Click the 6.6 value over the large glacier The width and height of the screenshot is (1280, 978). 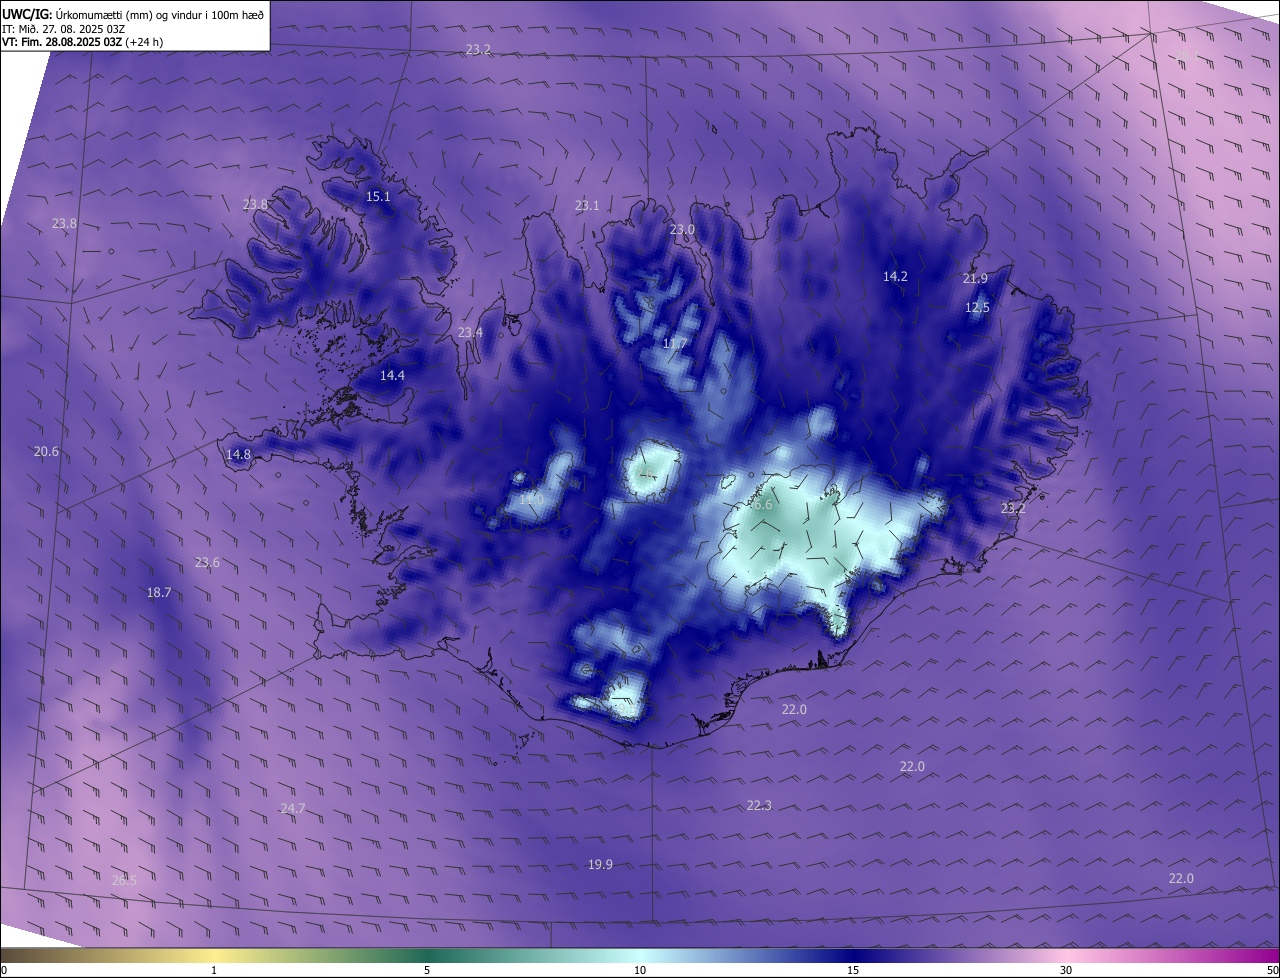point(762,506)
